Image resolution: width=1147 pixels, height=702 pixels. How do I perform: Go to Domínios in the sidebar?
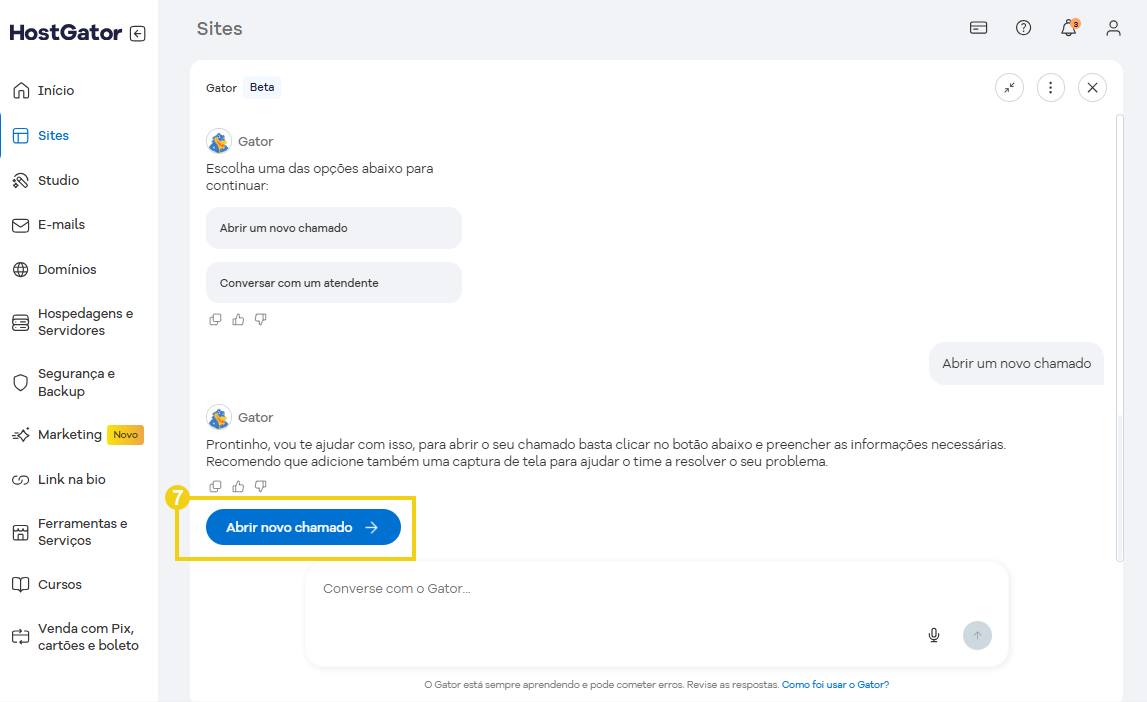tap(67, 270)
